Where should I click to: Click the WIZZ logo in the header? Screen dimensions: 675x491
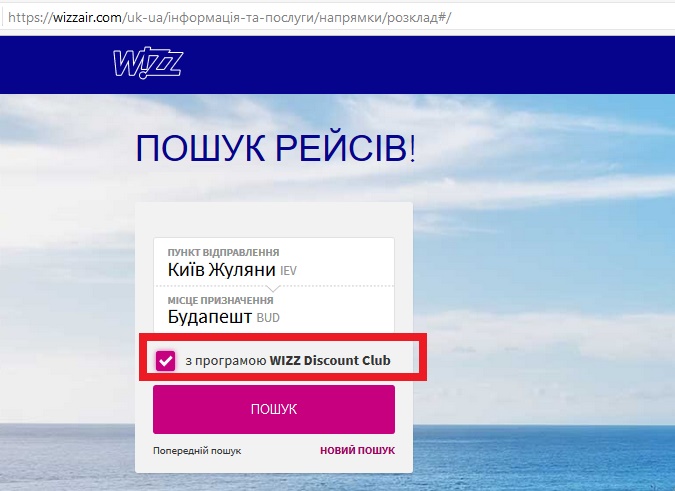click(147, 63)
